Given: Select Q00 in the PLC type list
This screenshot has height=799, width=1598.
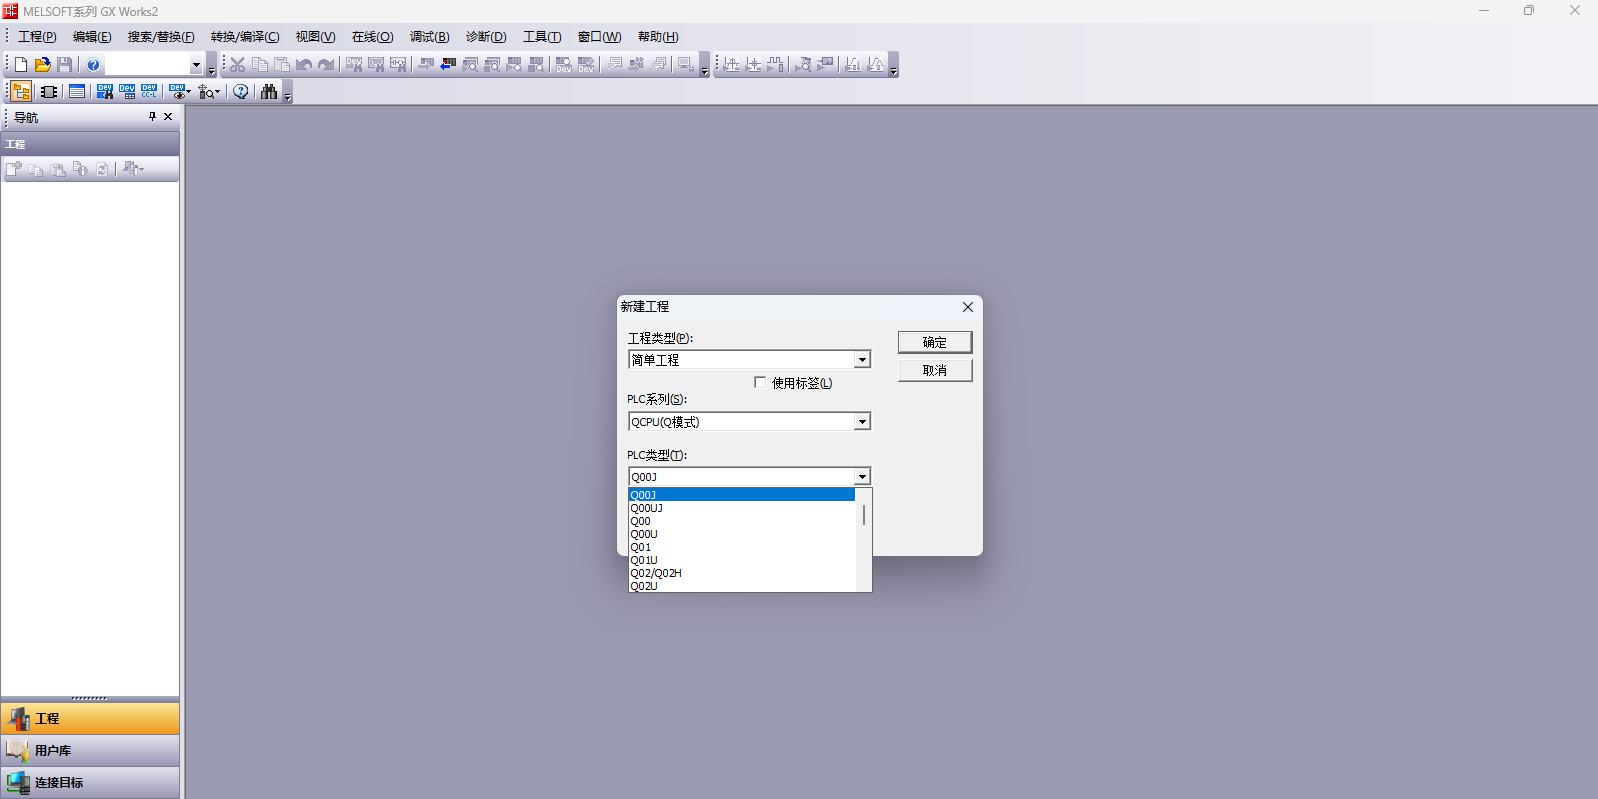Looking at the screenshot, I should (x=742, y=521).
